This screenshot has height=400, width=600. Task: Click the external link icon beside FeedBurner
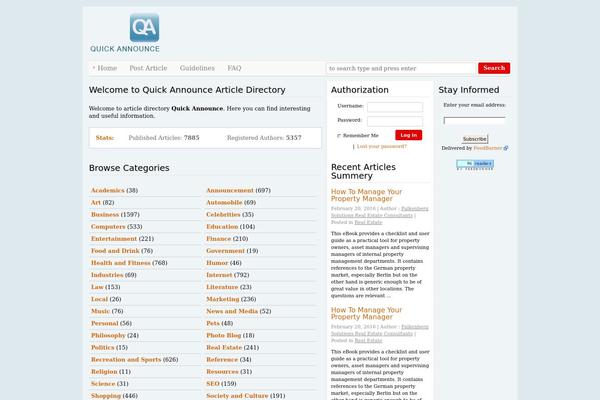click(506, 148)
